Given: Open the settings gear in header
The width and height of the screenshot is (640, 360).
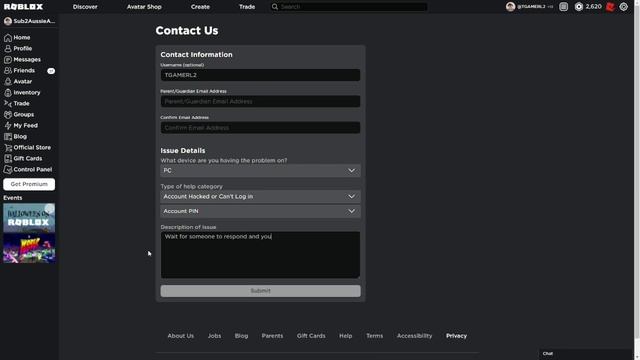Looking at the screenshot, I should coord(624,7).
